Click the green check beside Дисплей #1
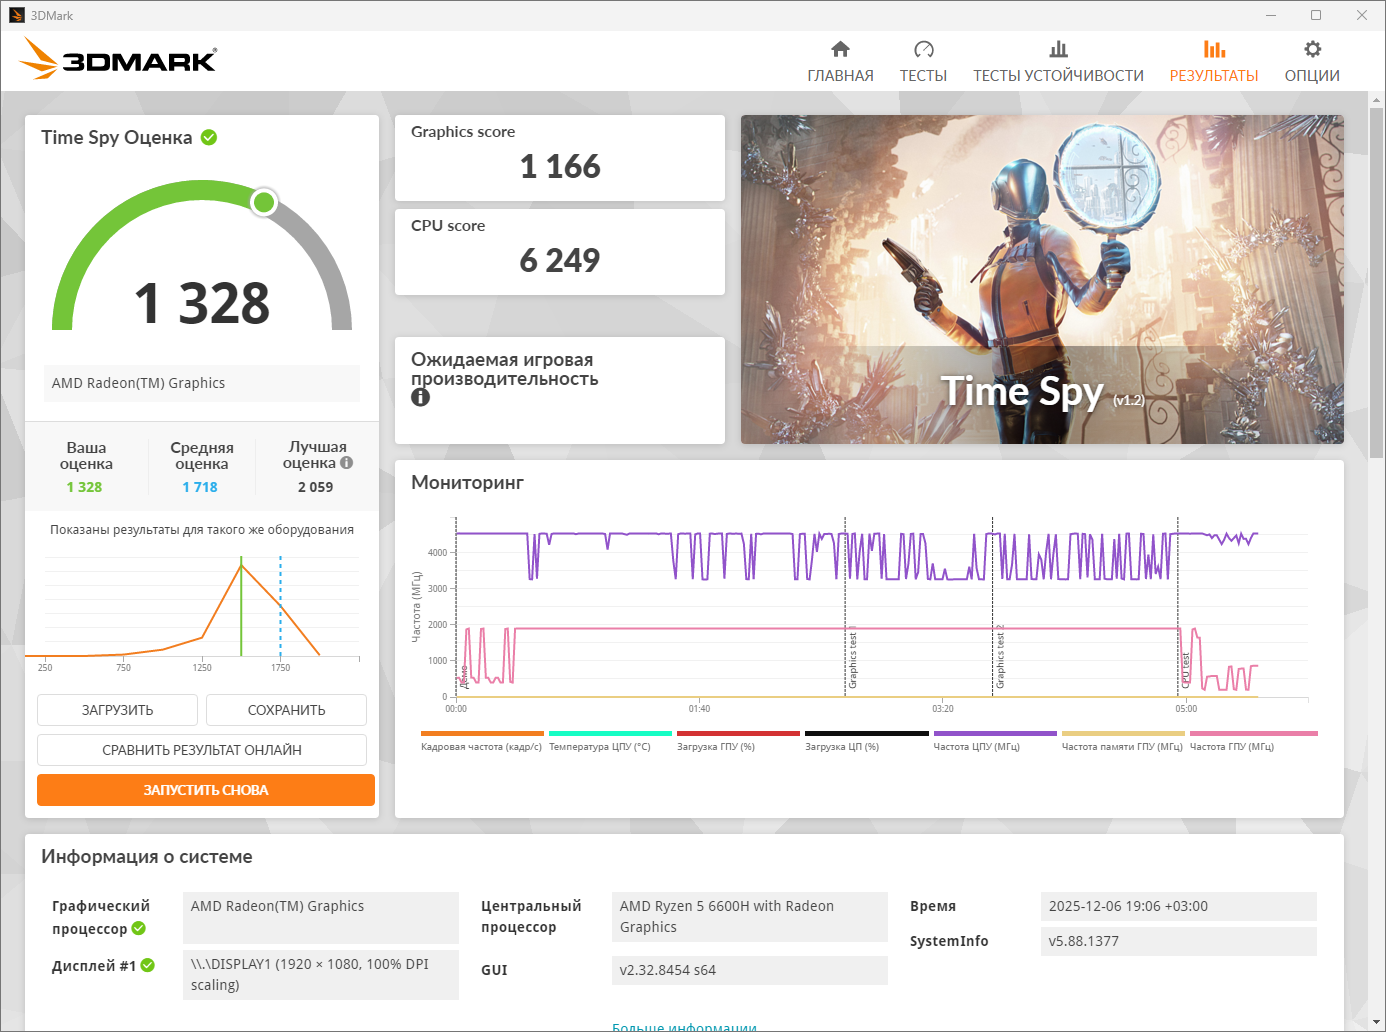This screenshot has height=1032, width=1386. point(148,965)
